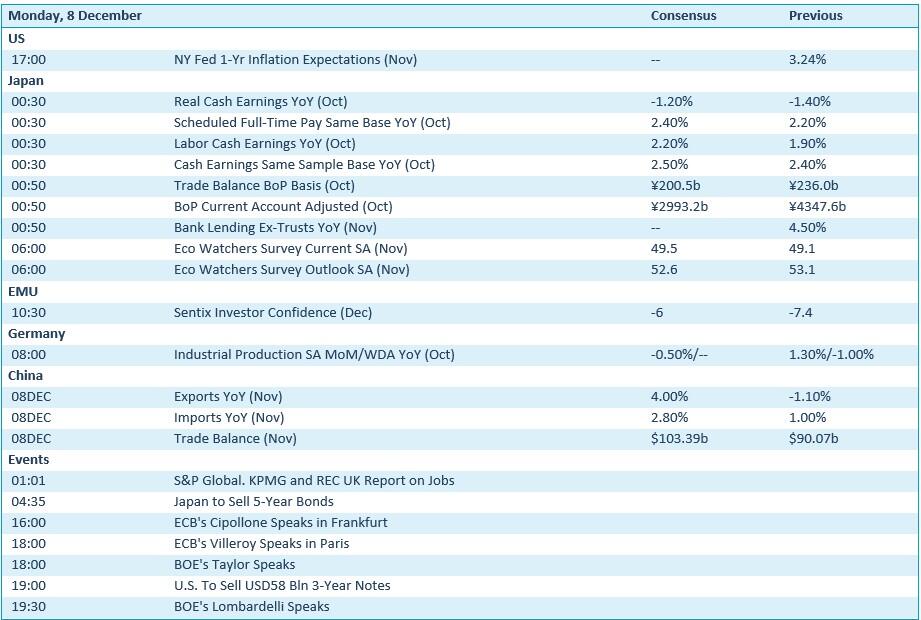Select the Japan section heading

click(x=26, y=80)
